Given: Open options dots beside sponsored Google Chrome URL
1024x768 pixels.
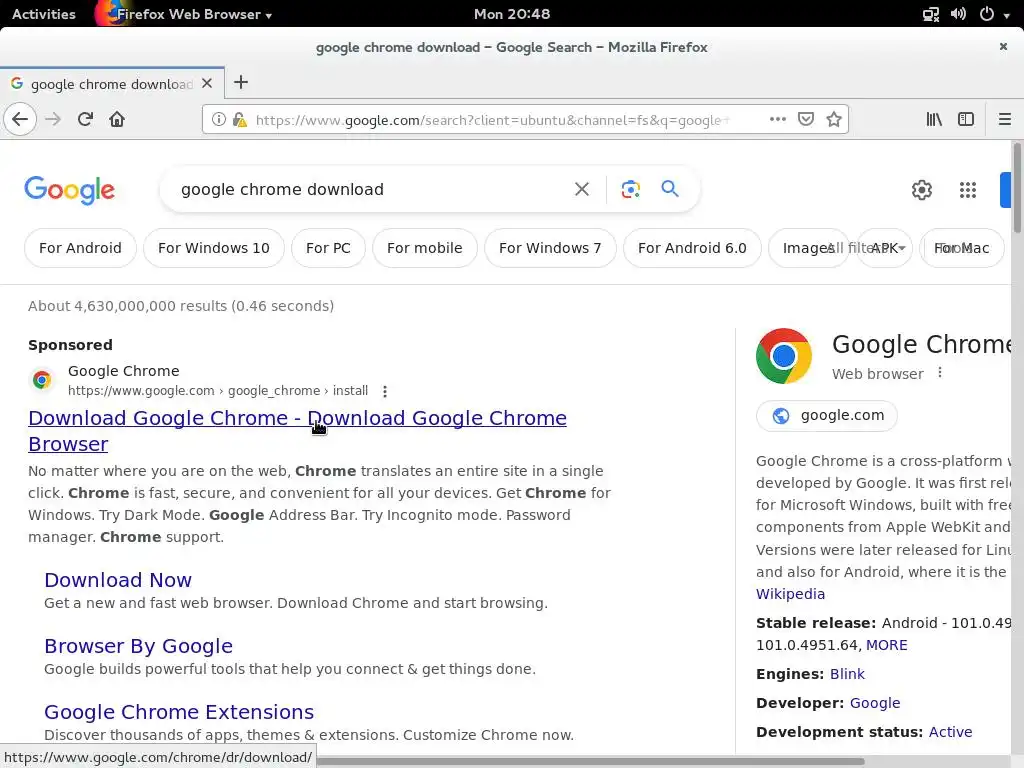Looking at the screenshot, I should pyautogui.click(x=385, y=391).
